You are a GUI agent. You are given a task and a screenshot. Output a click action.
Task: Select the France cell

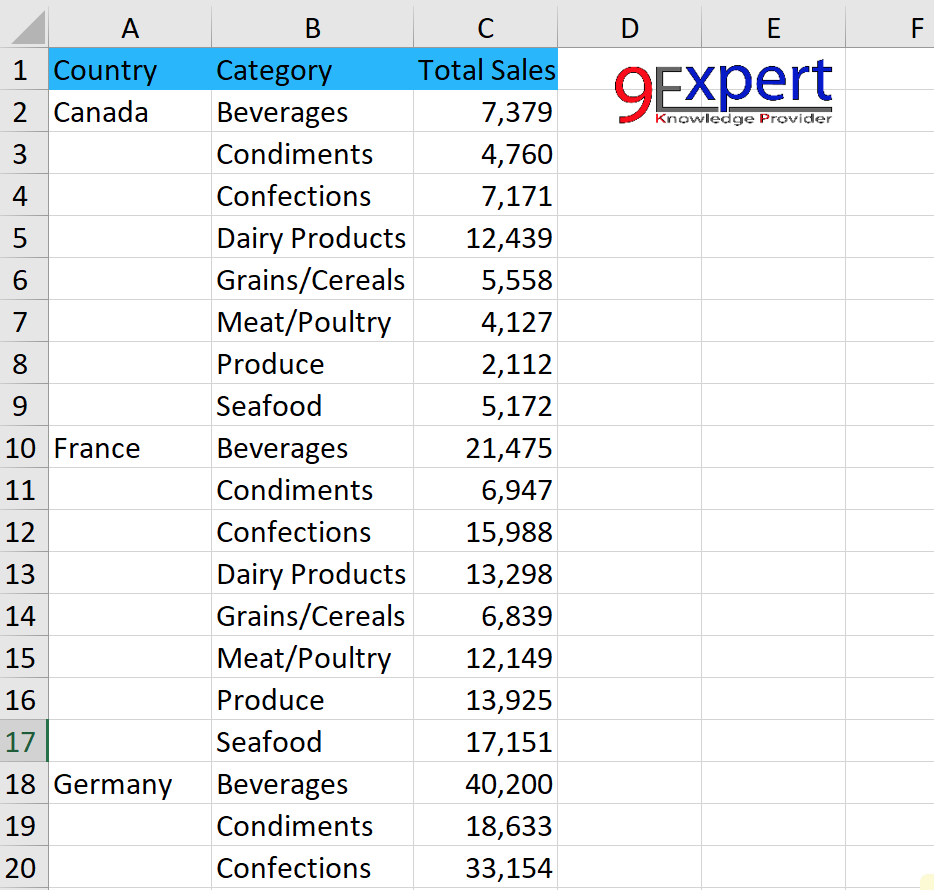click(130, 448)
